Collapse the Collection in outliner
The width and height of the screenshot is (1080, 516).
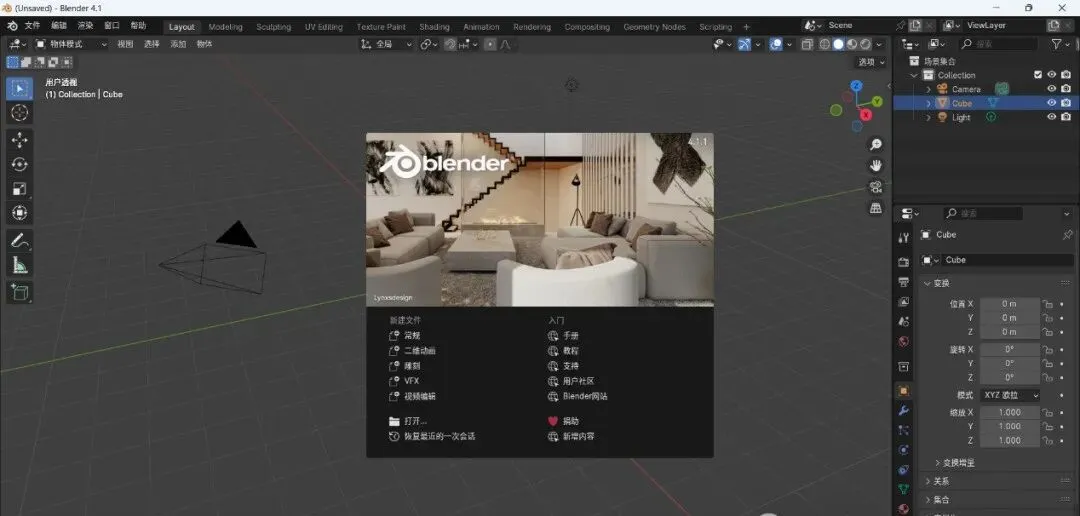coord(915,75)
